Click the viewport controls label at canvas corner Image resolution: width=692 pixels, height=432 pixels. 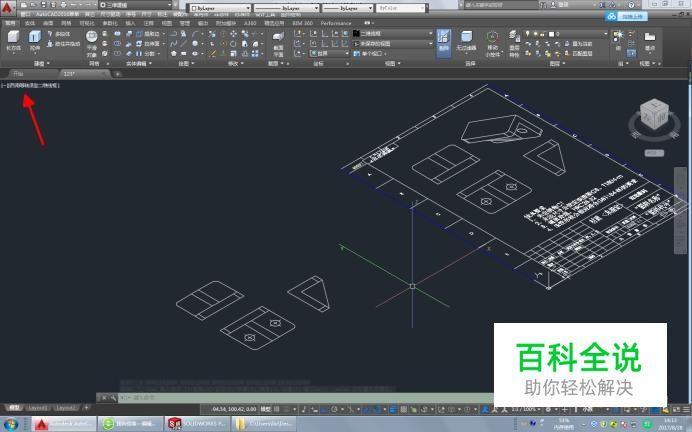(x=30, y=85)
